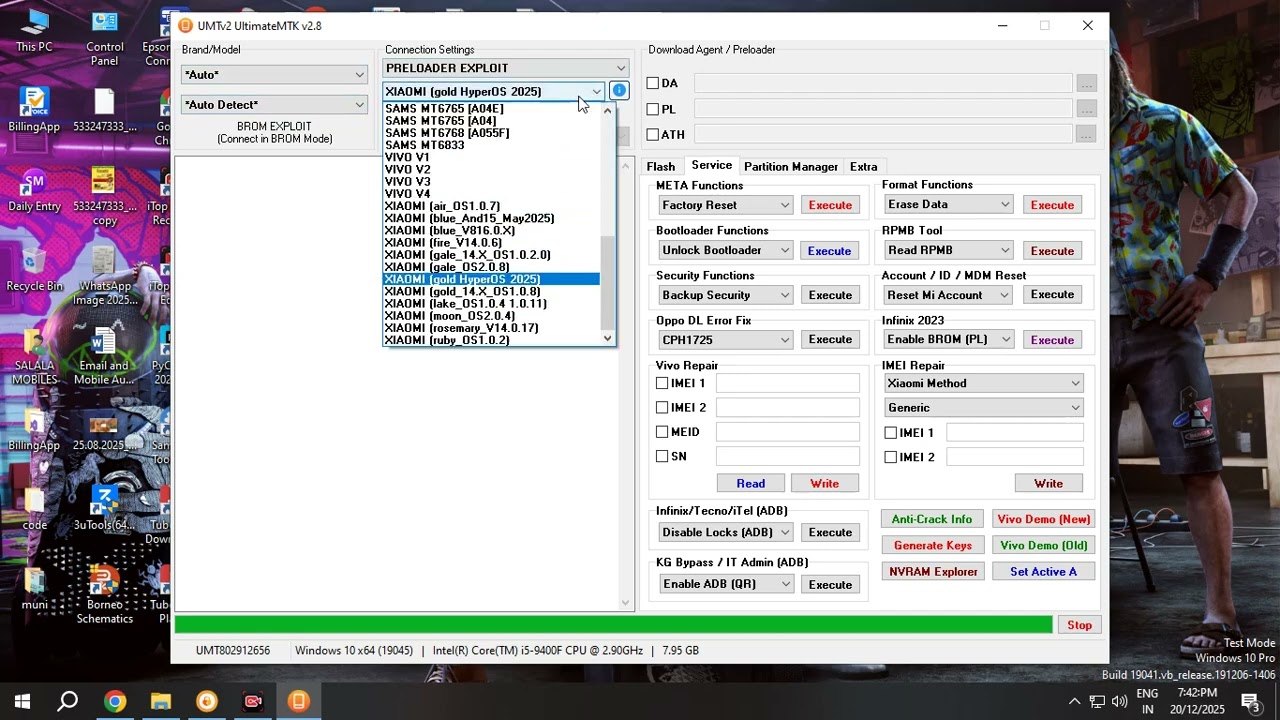The width and height of the screenshot is (1280, 720).
Task: Click the Vivo Demo (New) button
Action: click(x=1044, y=519)
